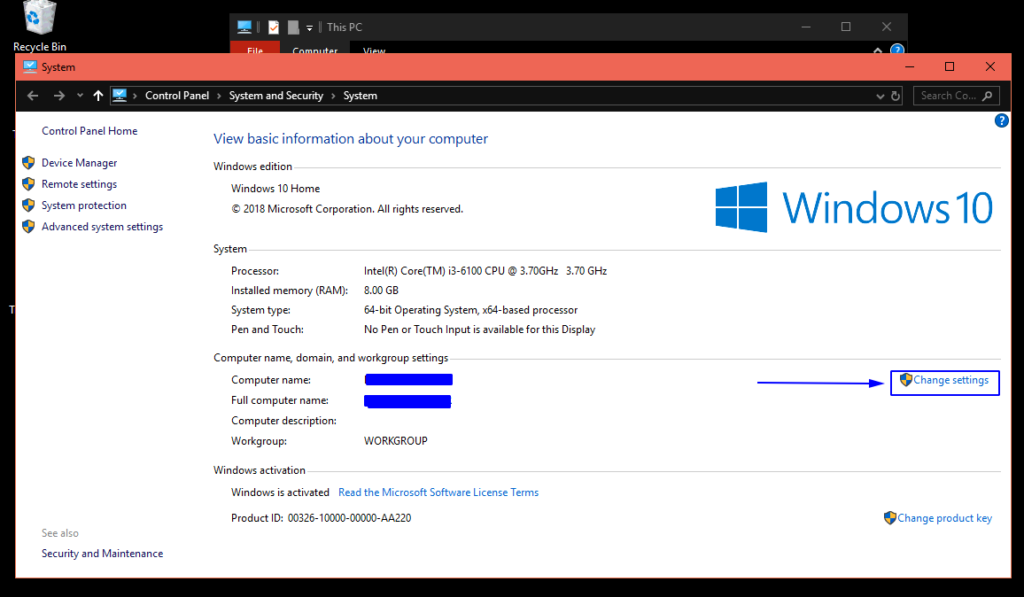Open address bar history dropdown

click(x=880, y=96)
